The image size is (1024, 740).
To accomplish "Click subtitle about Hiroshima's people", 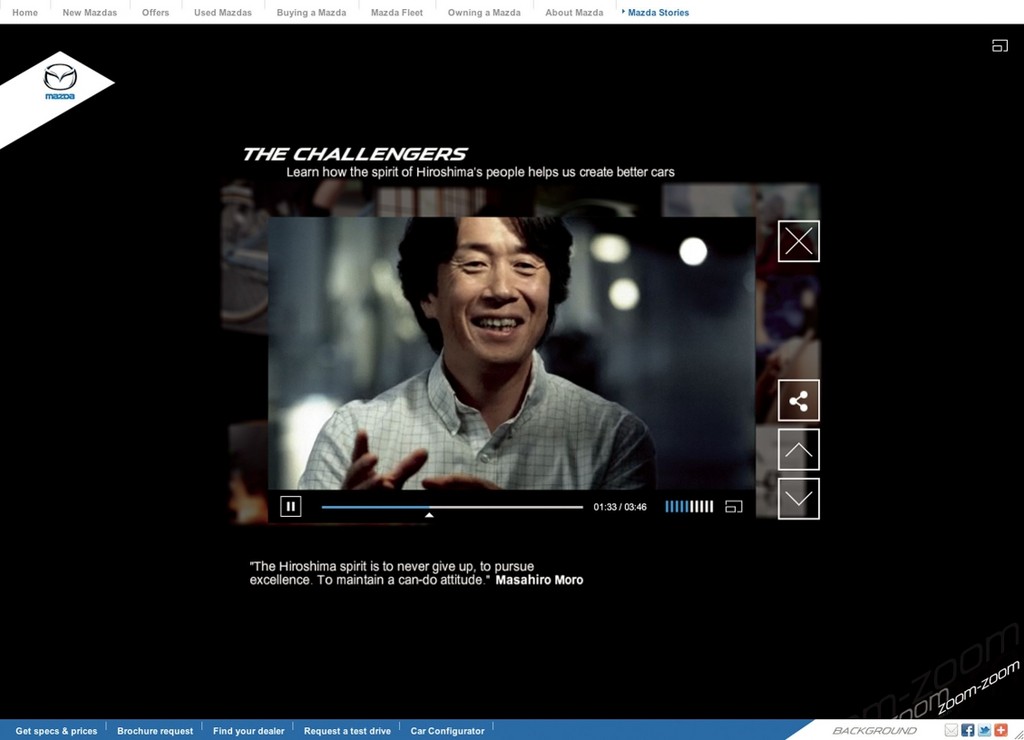I will pos(480,172).
